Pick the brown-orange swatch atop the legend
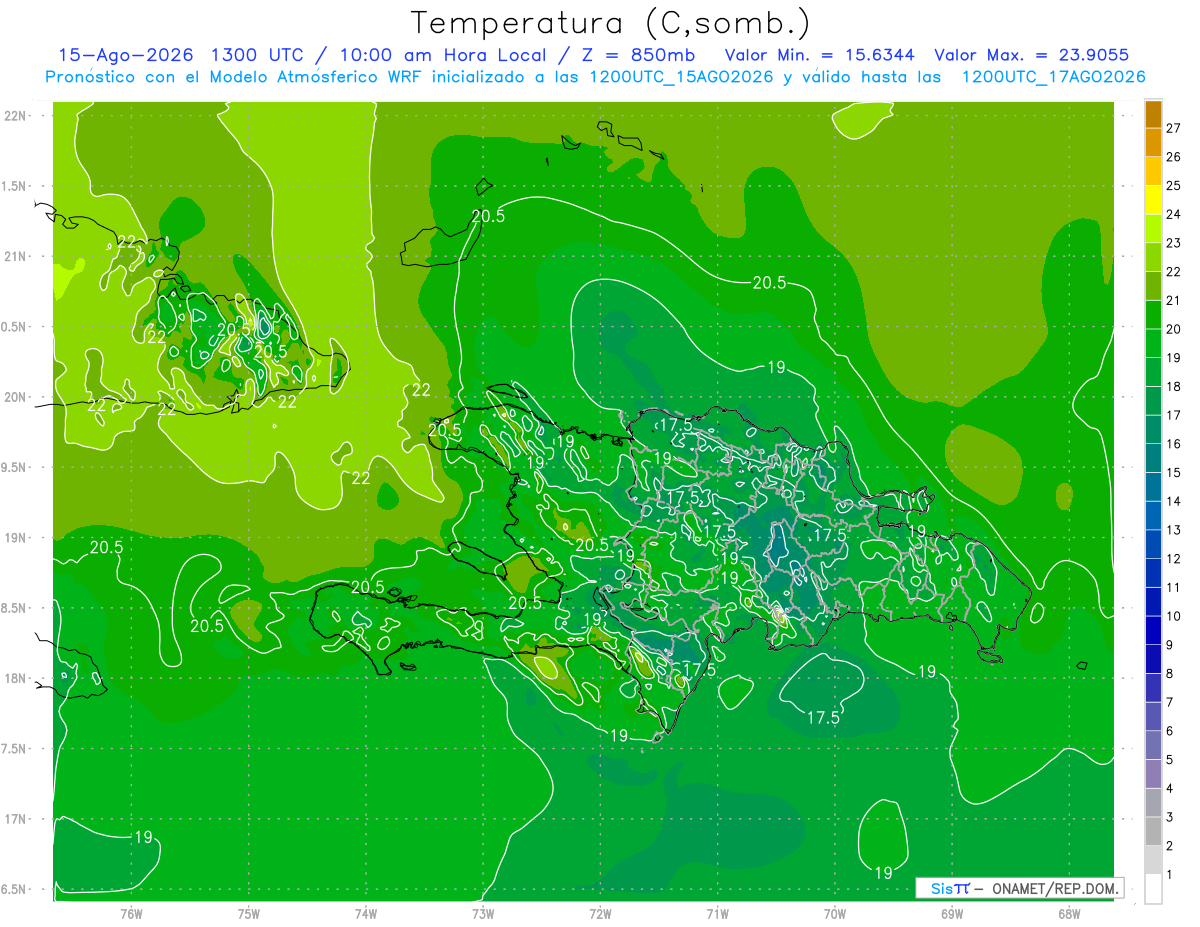This screenshot has width=1200, height=927. tap(1153, 114)
